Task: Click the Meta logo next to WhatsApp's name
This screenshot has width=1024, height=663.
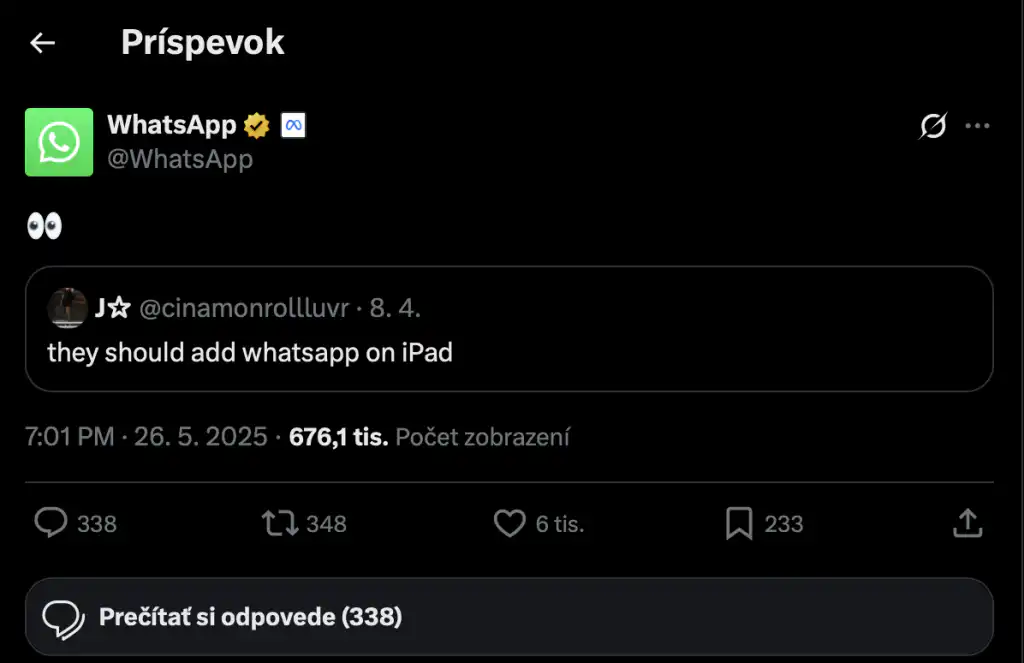Action: tap(290, 124)
